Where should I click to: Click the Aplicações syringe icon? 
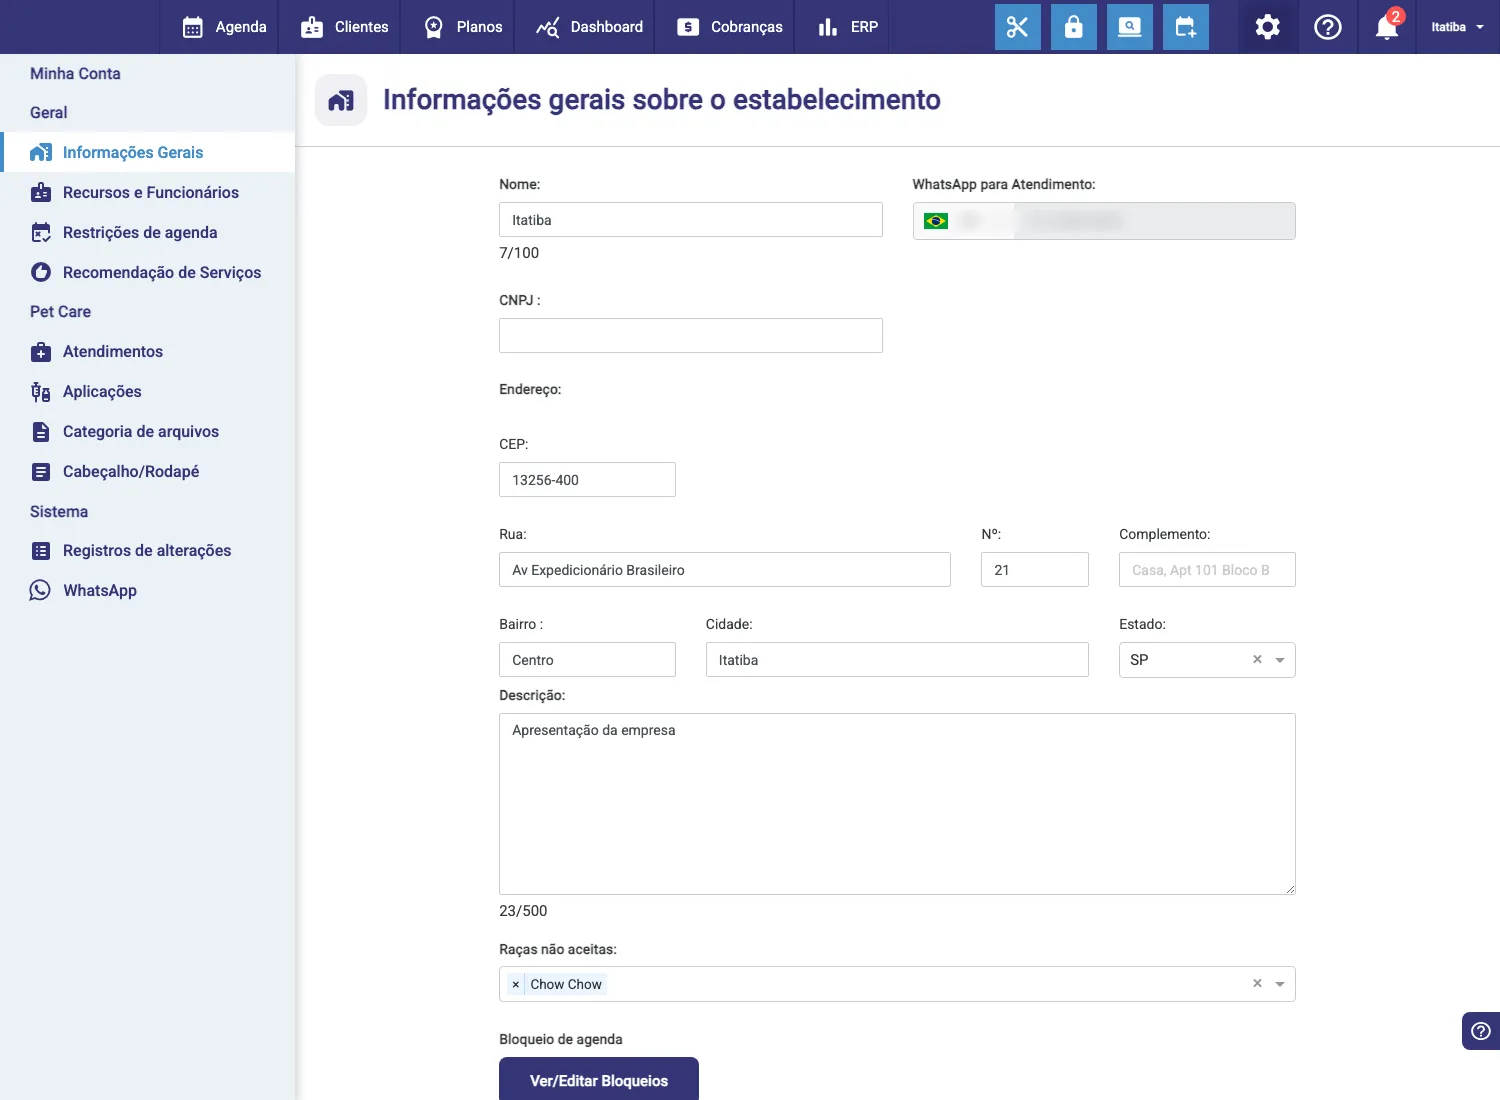[41, 392]
